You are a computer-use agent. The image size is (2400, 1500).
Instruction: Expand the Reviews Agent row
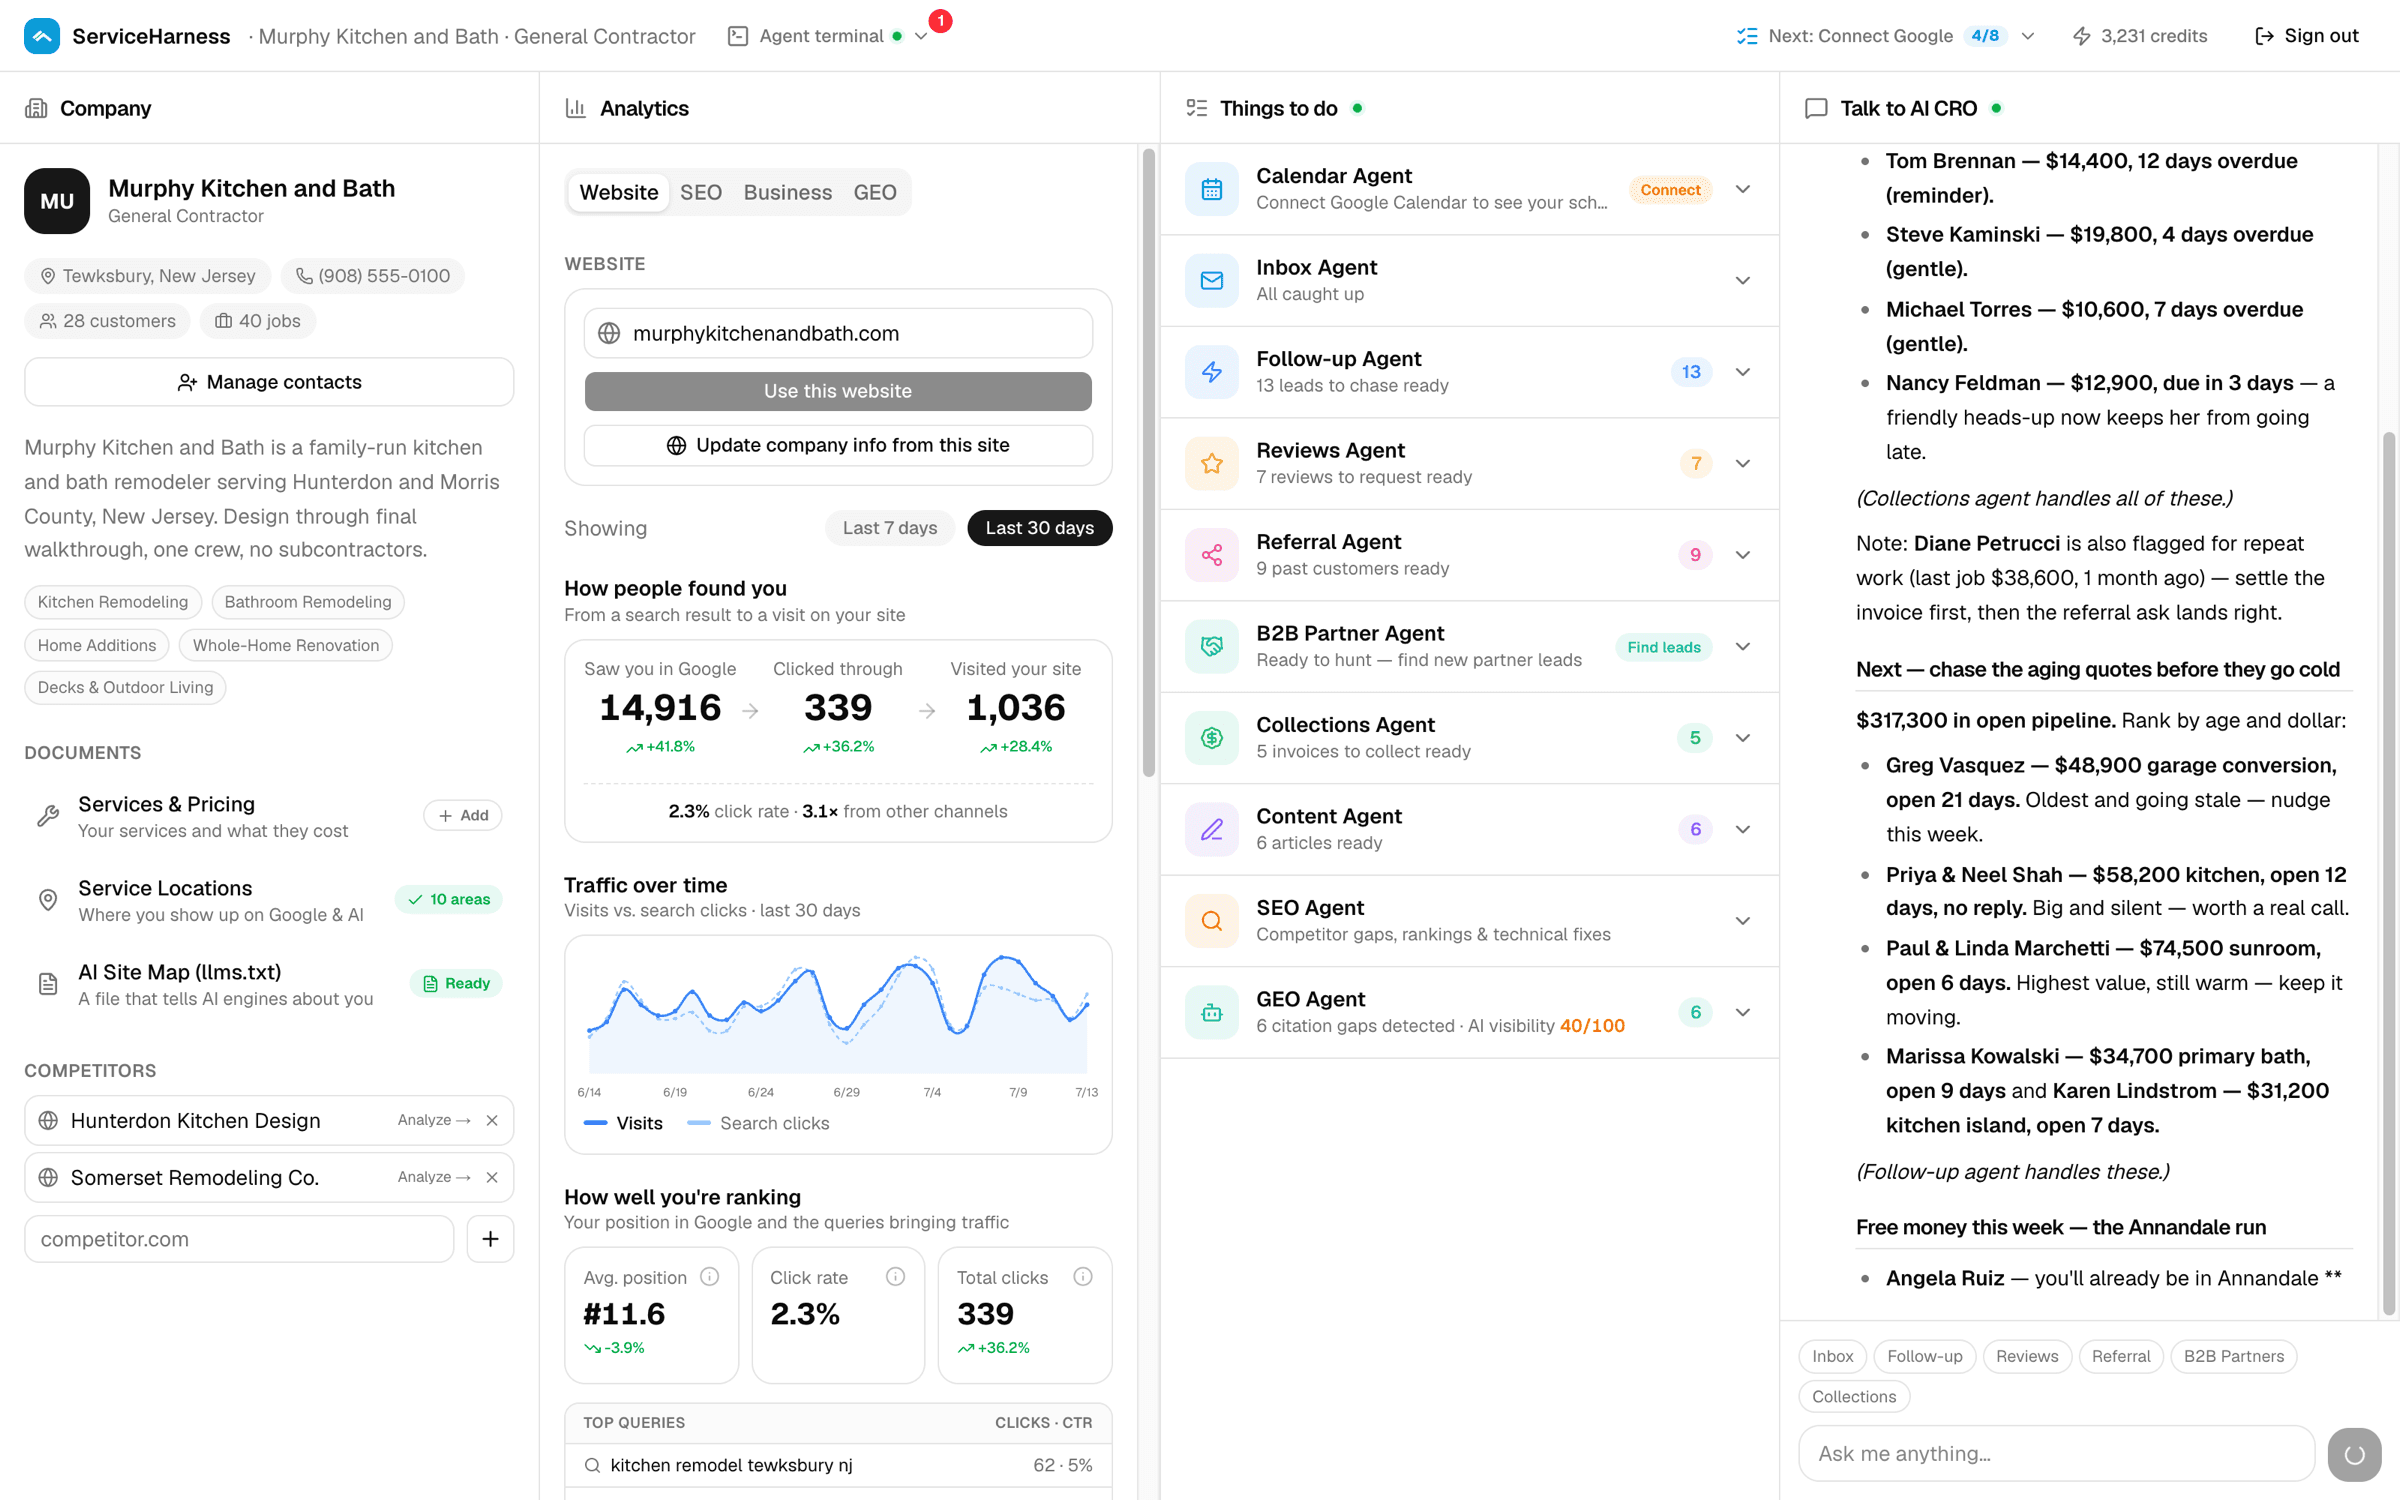[x=1743, y=464]
